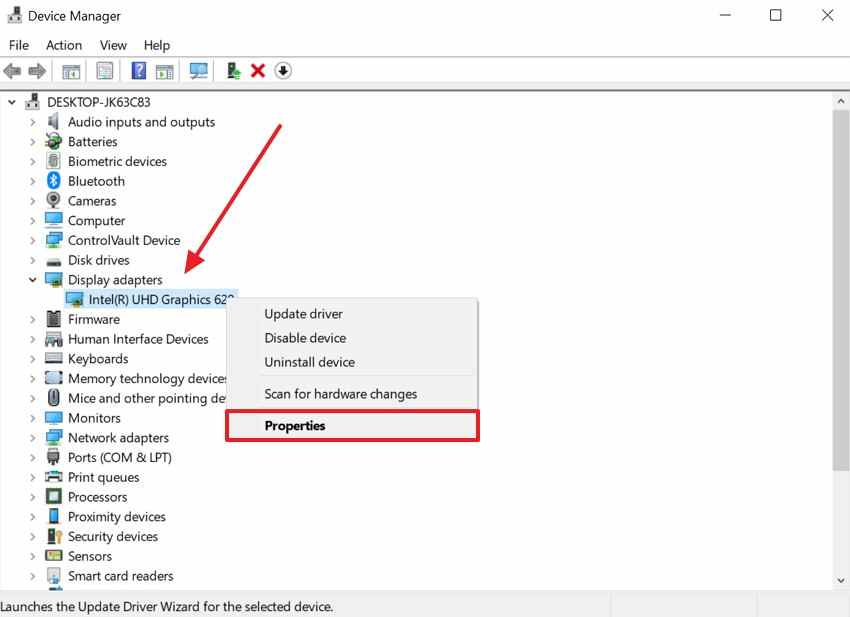
Task: Click the Device Manager title bar icon
Action: [15, 15]
